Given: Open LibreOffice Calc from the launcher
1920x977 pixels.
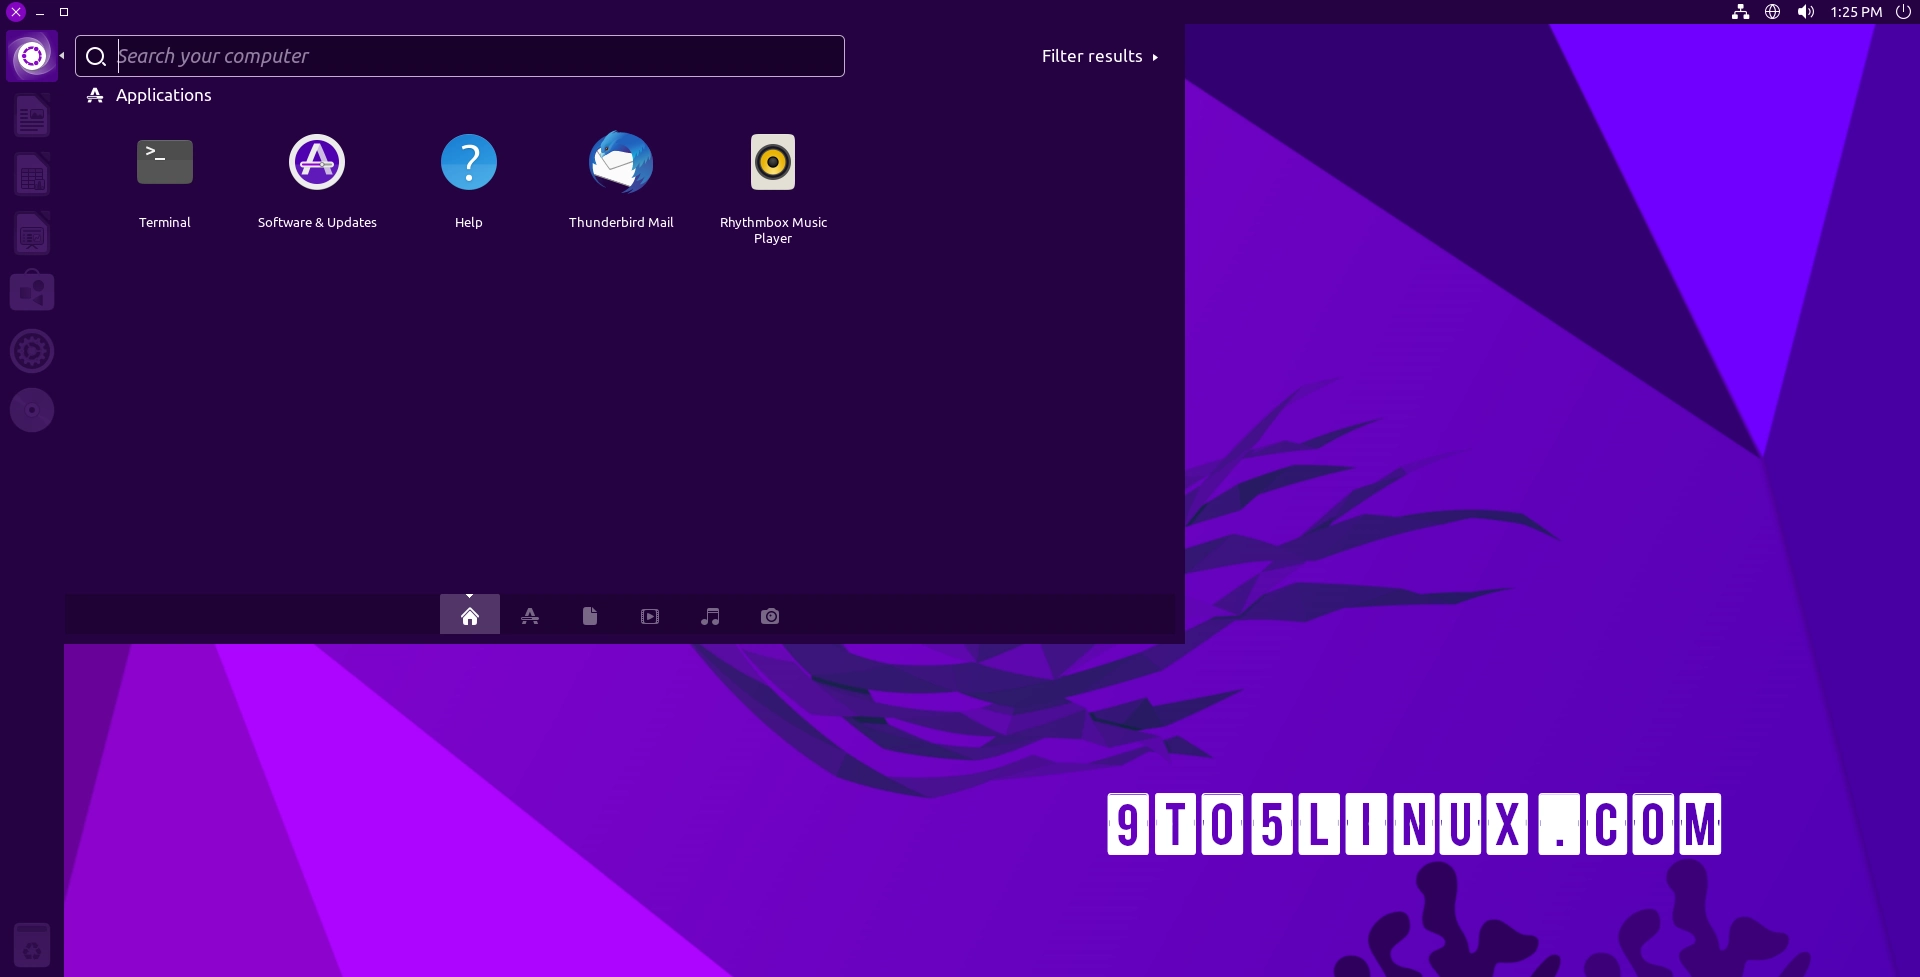Looking at the screenshot, I should pyautogui.click(x=32, y=173).
